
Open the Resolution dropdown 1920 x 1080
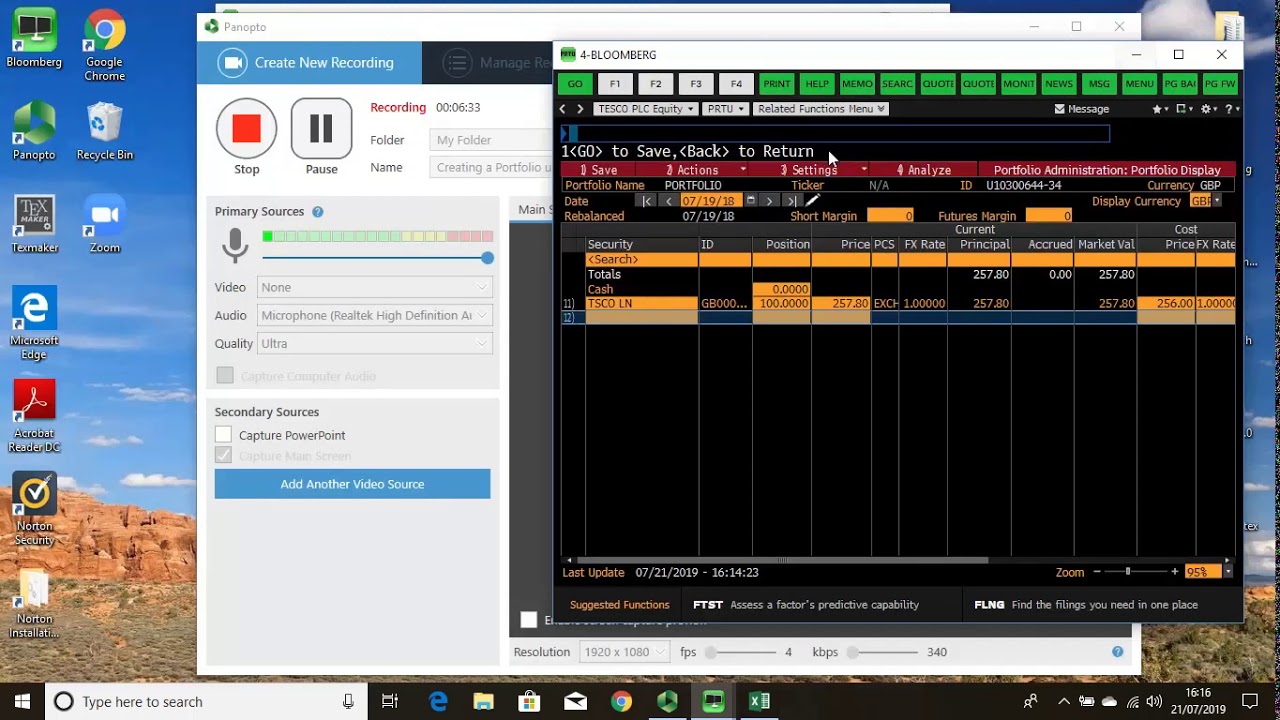pos(625,652)
